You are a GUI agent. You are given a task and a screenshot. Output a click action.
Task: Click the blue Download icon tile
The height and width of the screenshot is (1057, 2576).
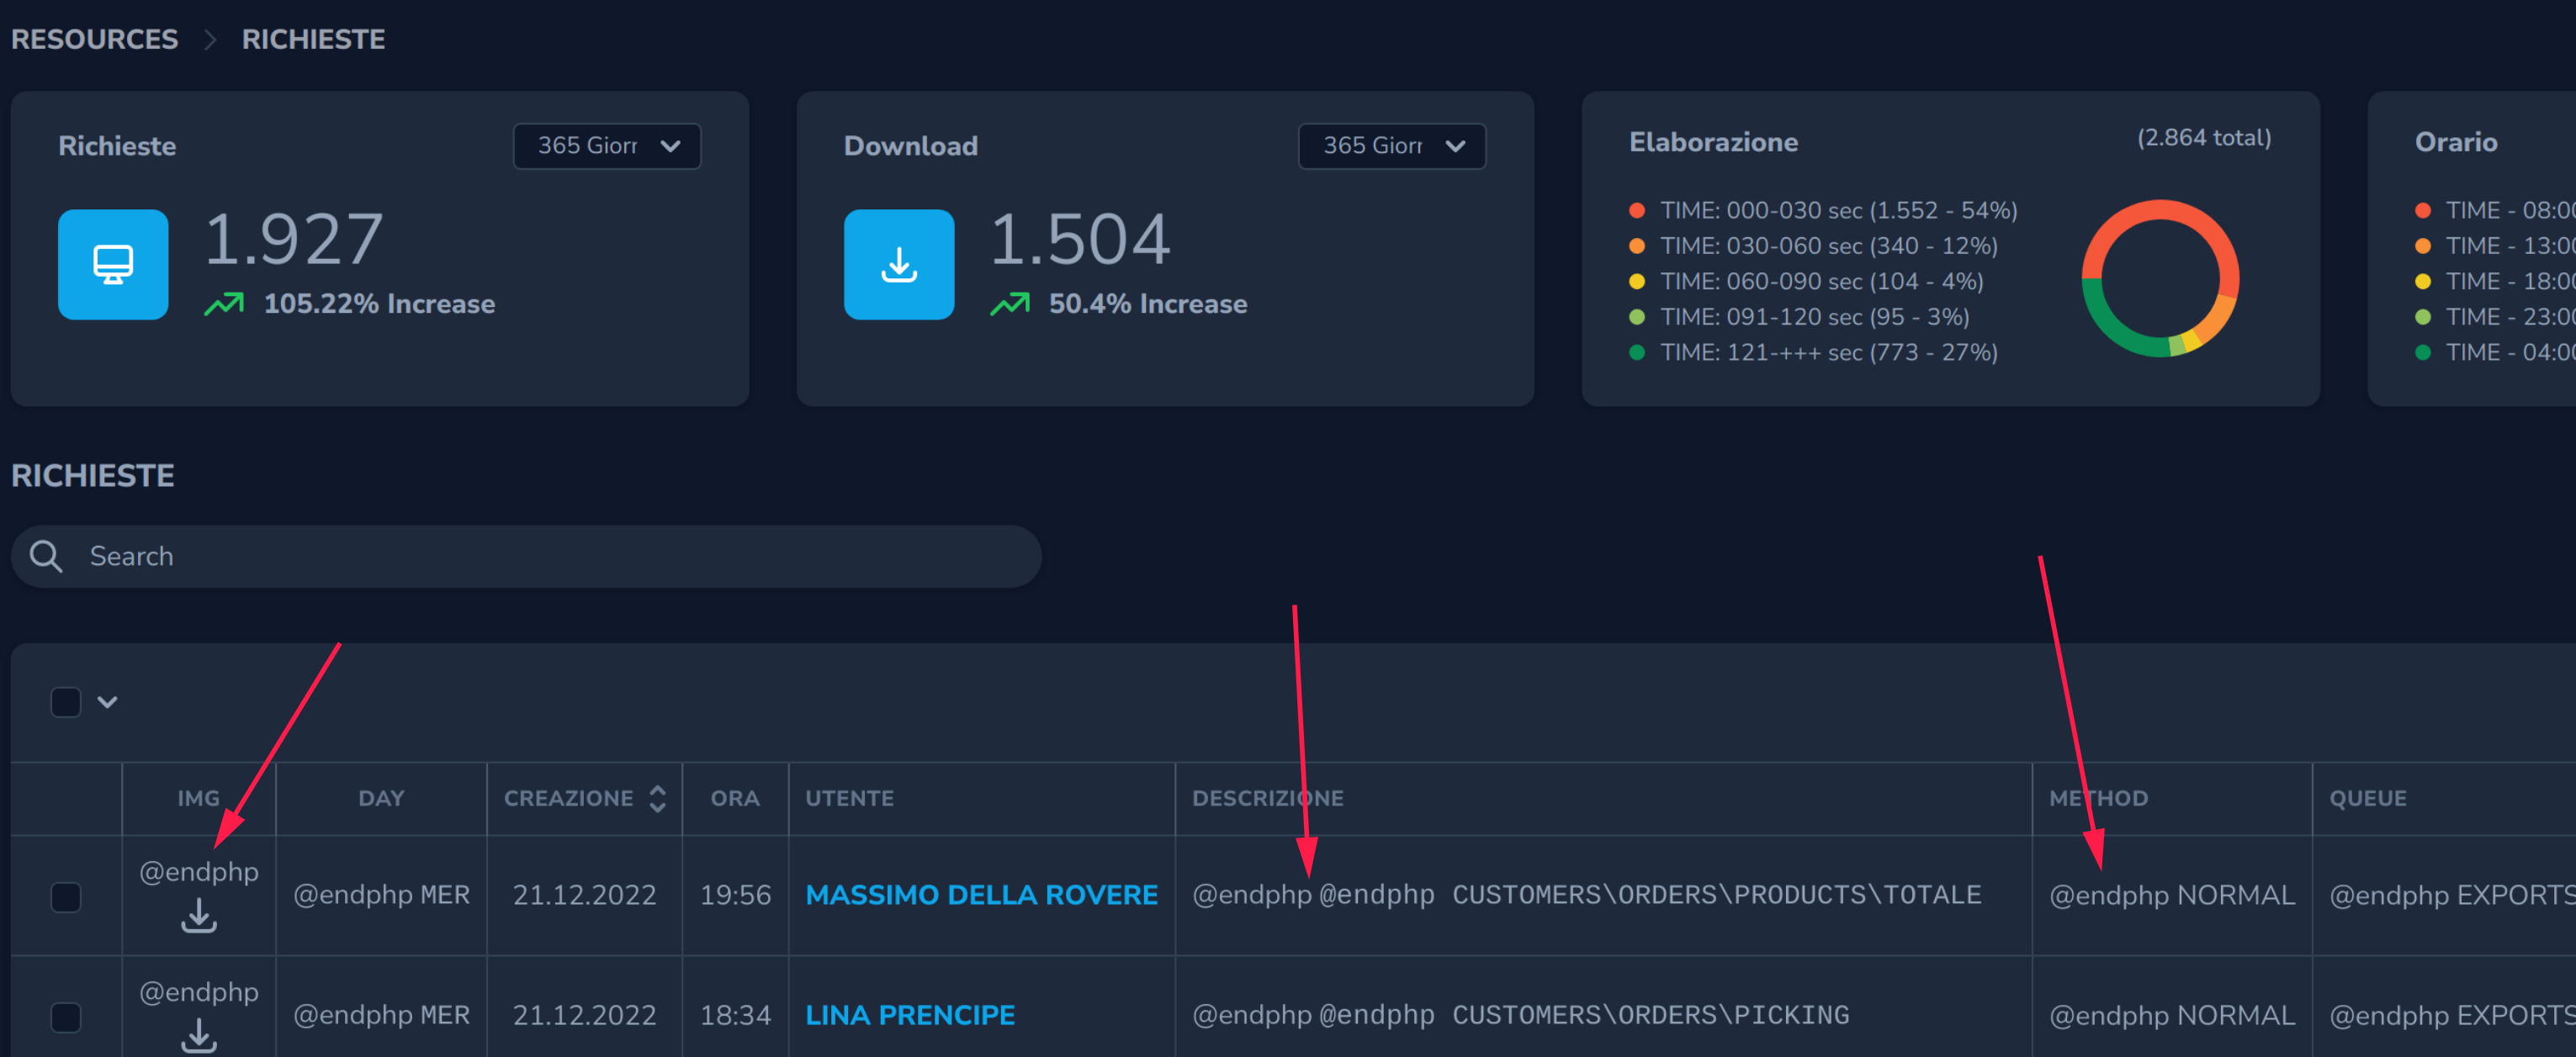(x=898, y=264)
